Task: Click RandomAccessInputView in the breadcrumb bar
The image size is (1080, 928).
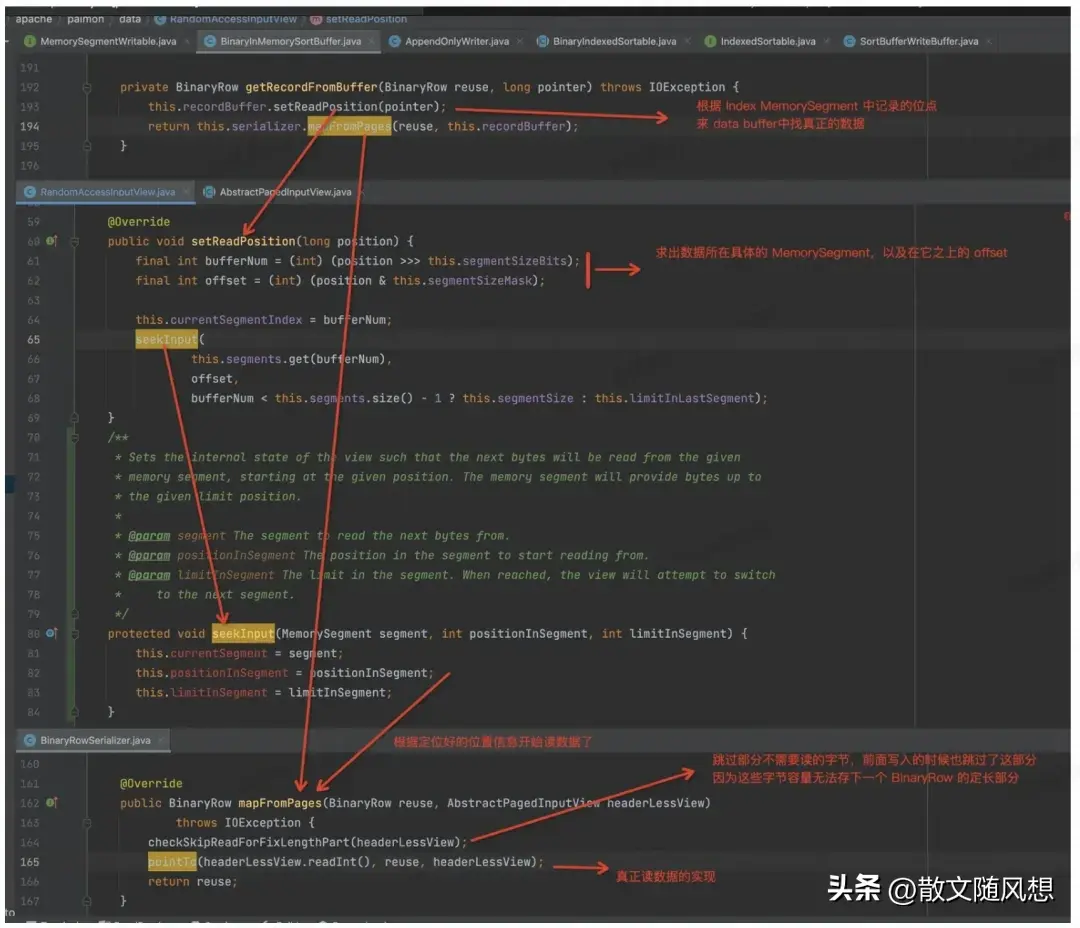Action: pos(233,19)
